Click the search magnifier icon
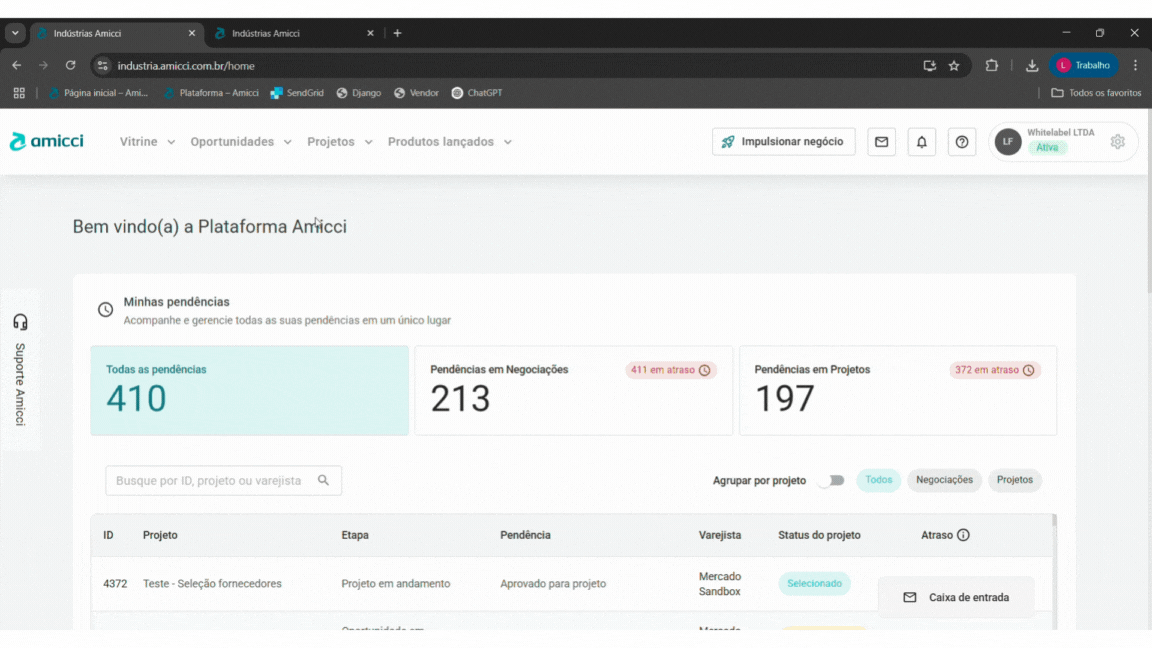1152x648 pixels. click(x=323, y=480)
